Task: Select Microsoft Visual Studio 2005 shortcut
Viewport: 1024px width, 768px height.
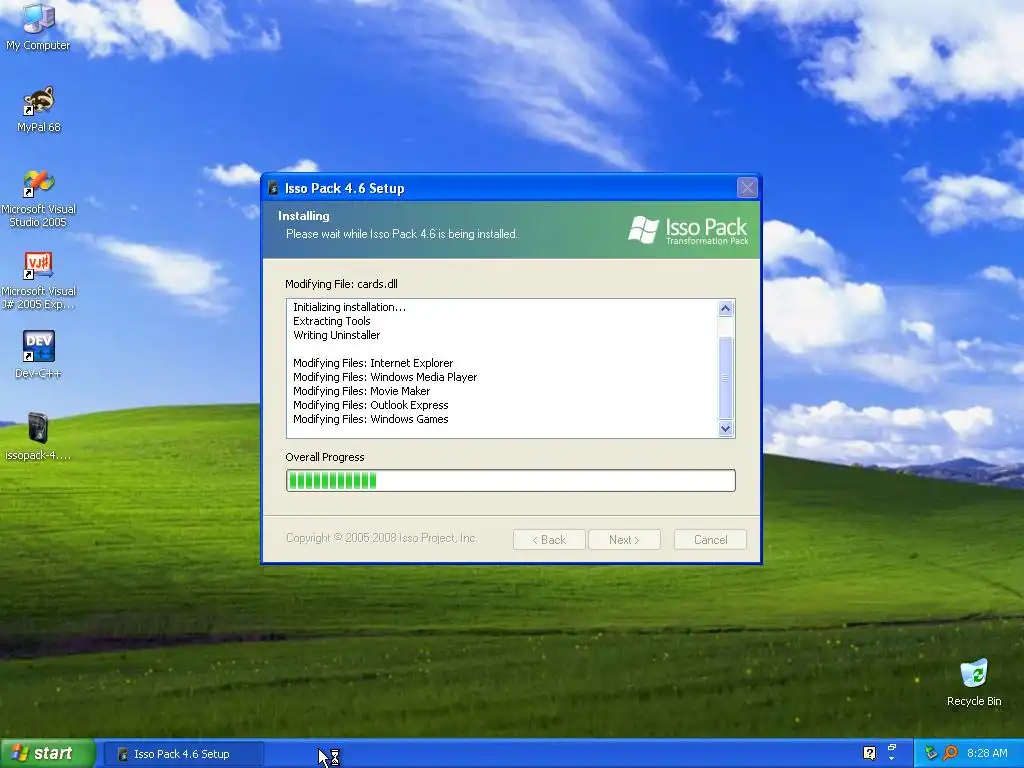Action: point(39,199)
